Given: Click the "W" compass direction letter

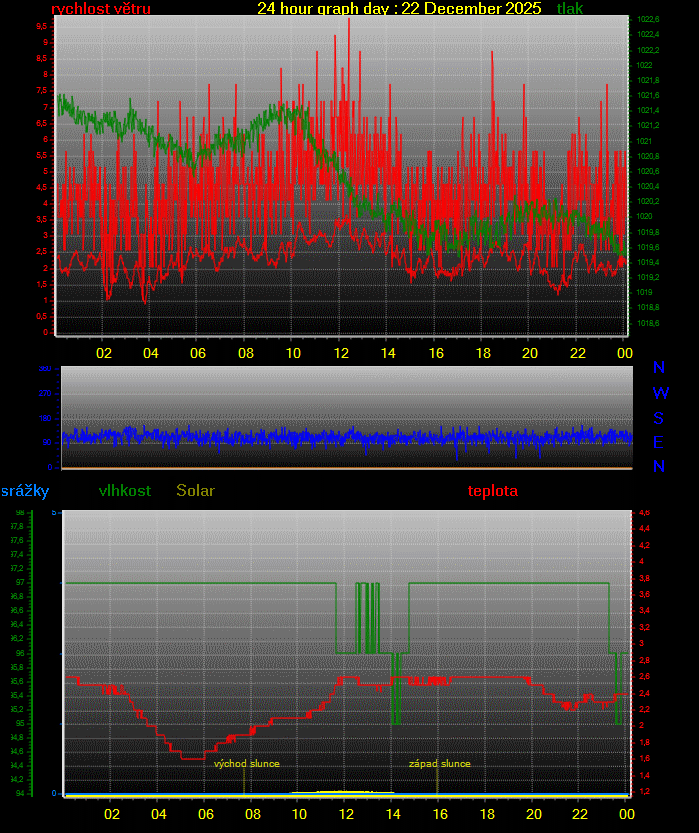Looking at the screenshot, I should pyautogui.click(x=660, y=393).
